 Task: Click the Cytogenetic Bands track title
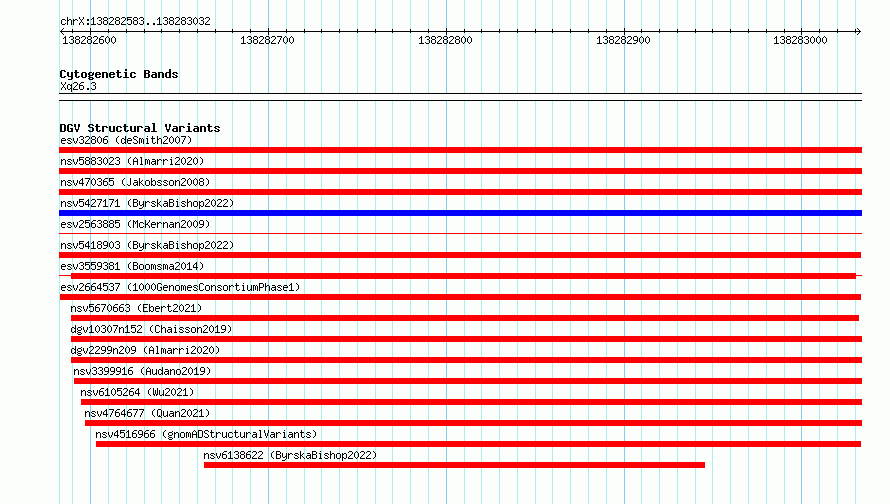[x=119, y=74]
